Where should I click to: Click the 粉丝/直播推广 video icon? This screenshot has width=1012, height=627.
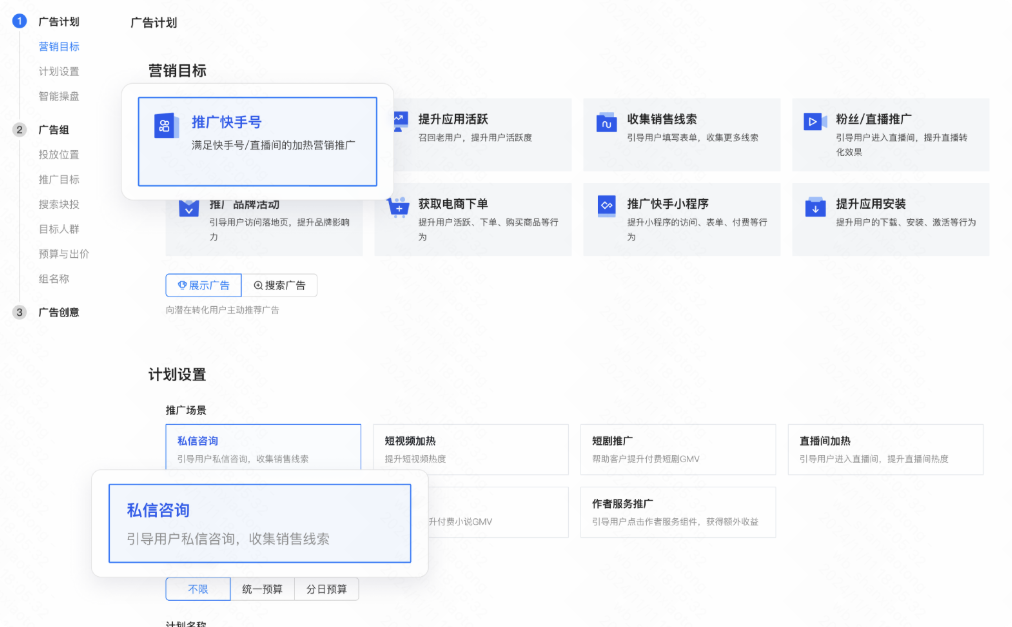tap(815, 121)
